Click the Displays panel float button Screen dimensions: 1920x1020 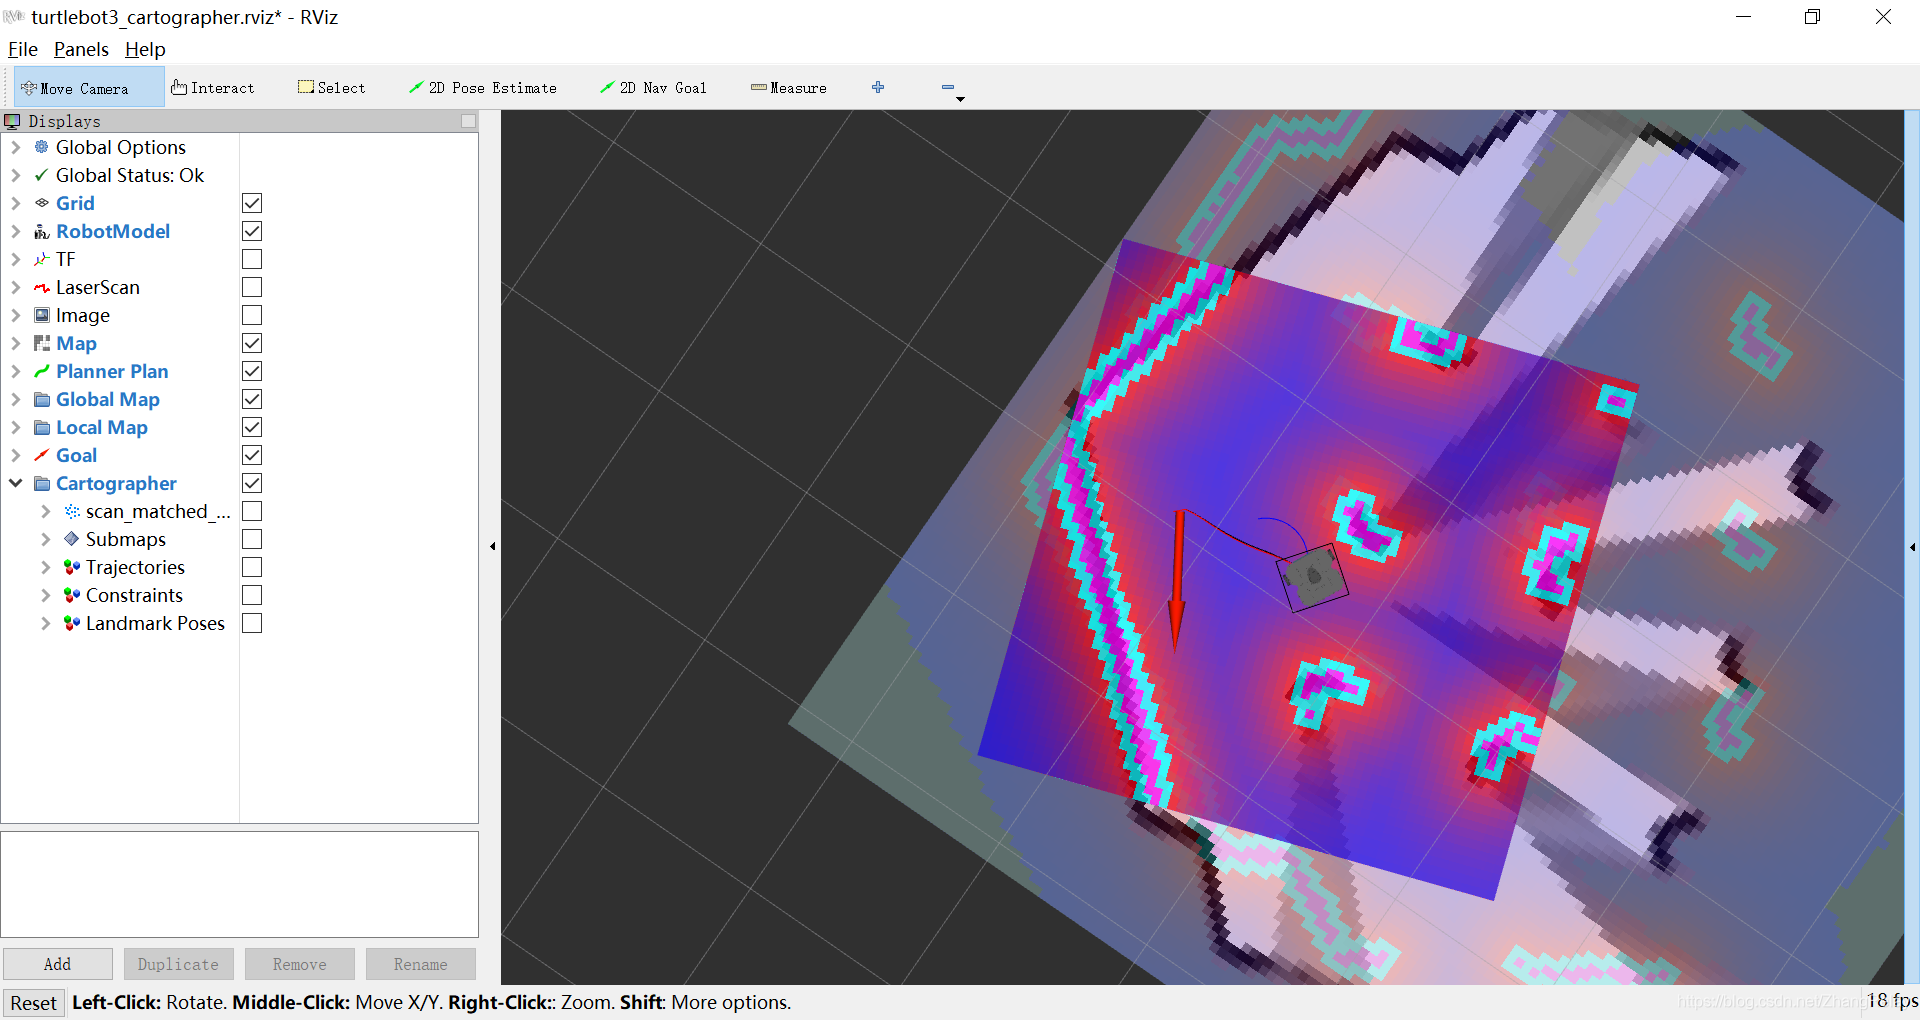468,121
